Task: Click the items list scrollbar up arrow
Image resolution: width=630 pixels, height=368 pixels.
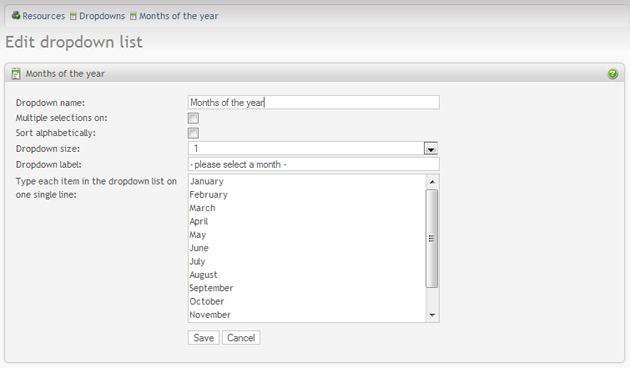Action: [x=432, y=182]
